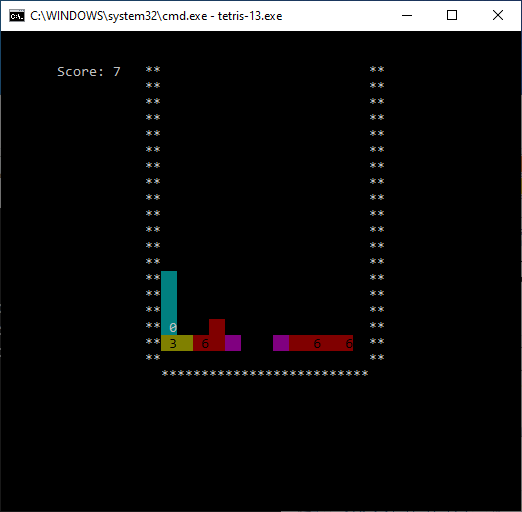Viewport: 522px width, 512px height.
Task: Maximize the tetris console window
Action: [452, 15]
